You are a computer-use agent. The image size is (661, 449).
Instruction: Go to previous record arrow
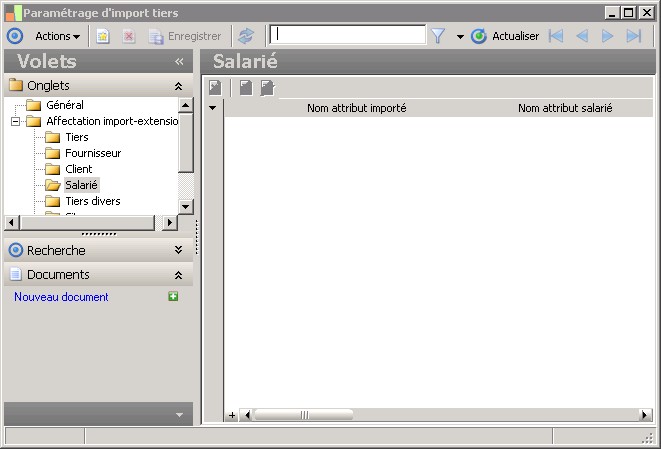[x=582, y=36]
